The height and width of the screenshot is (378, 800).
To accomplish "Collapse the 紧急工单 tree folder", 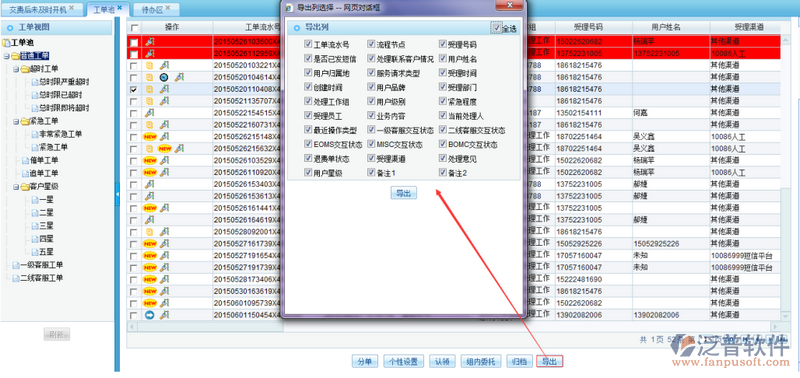I will (x=16, y=121).
